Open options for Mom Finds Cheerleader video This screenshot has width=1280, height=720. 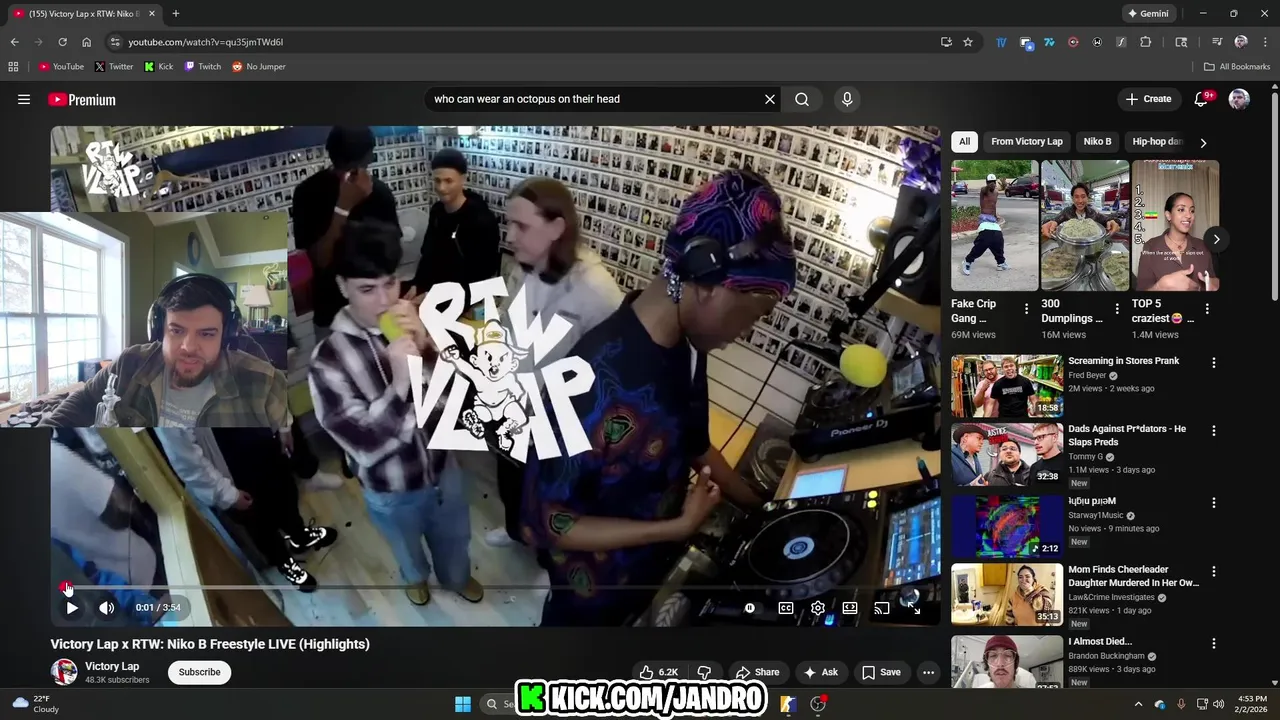pos(1214,572)
